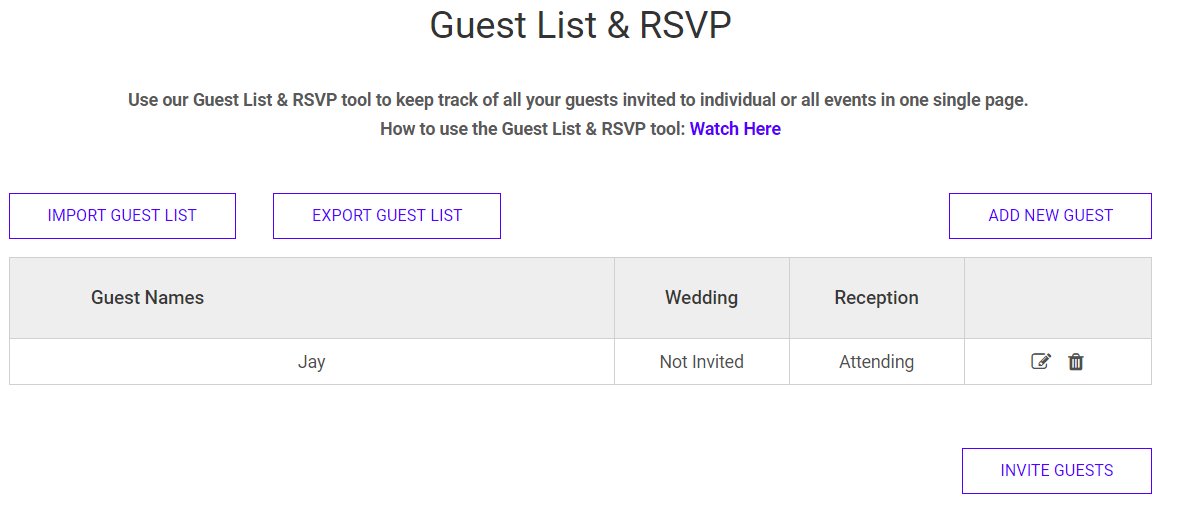
Task: Click 'RSVP' in the page heading
Action: [x=685, y=26]
